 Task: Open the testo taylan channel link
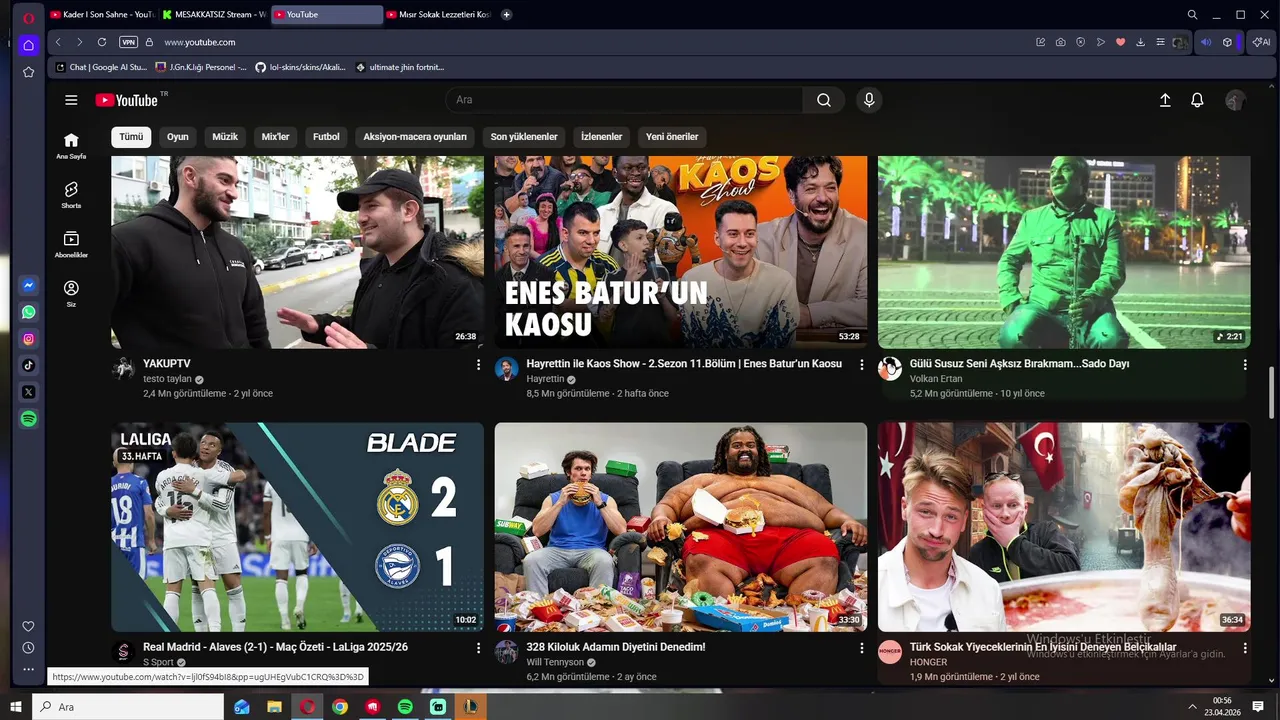click(167, 380)
